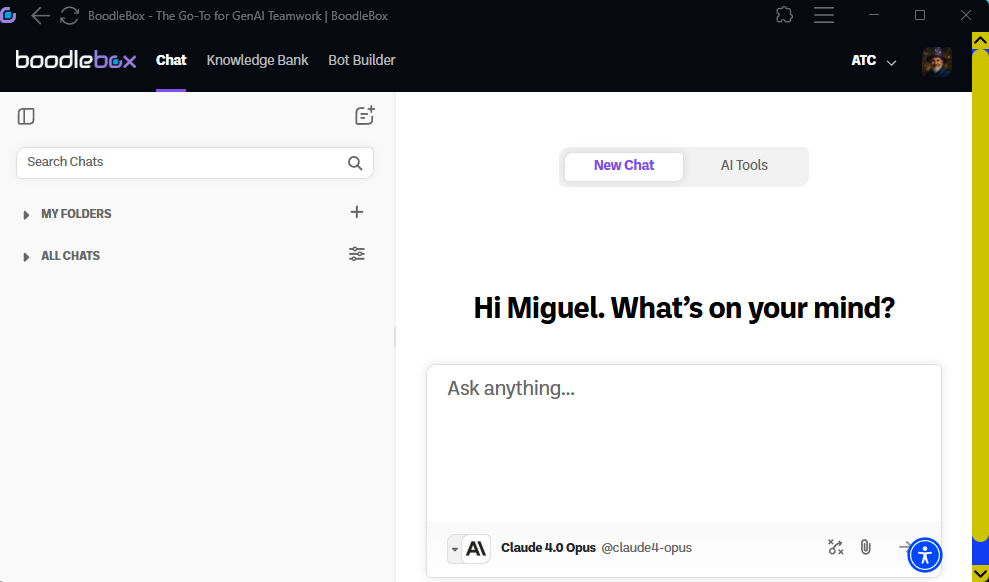
Task: Click the browser extensions puzzle icon
Action: point(785,15)
